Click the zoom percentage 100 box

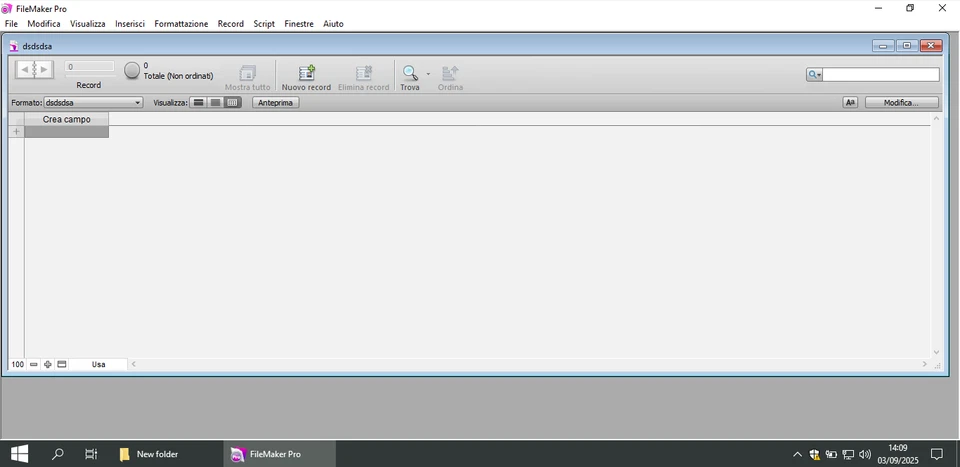click(17, 364)
